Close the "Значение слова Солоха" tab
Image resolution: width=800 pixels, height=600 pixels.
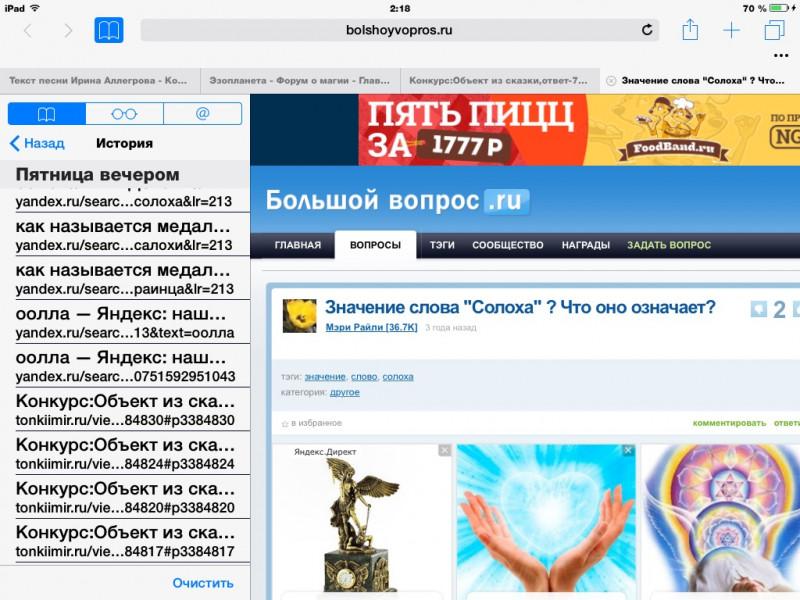click(x=611, y=80)
